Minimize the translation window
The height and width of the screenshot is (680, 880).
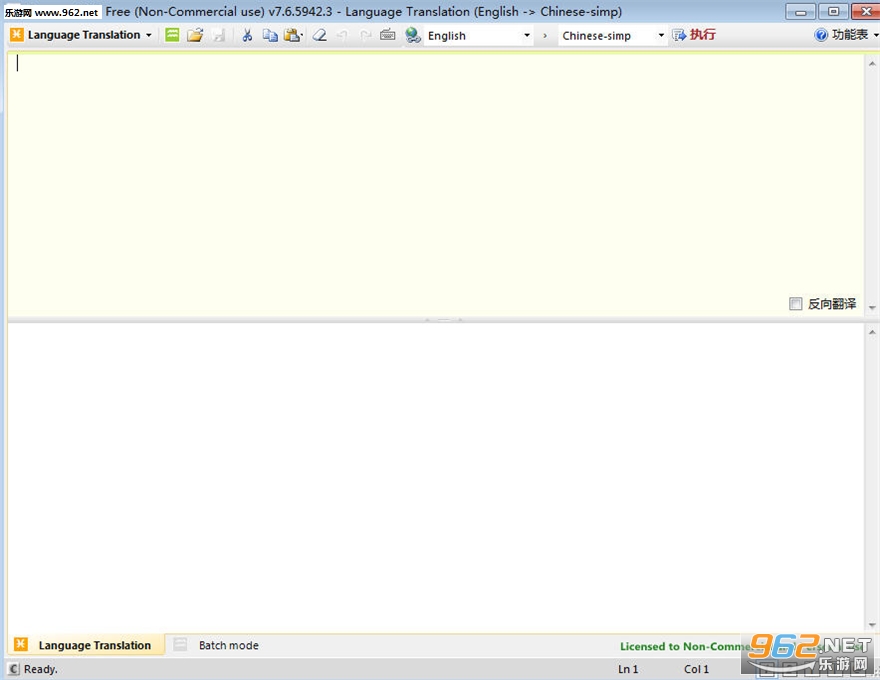tap(801, 11)
